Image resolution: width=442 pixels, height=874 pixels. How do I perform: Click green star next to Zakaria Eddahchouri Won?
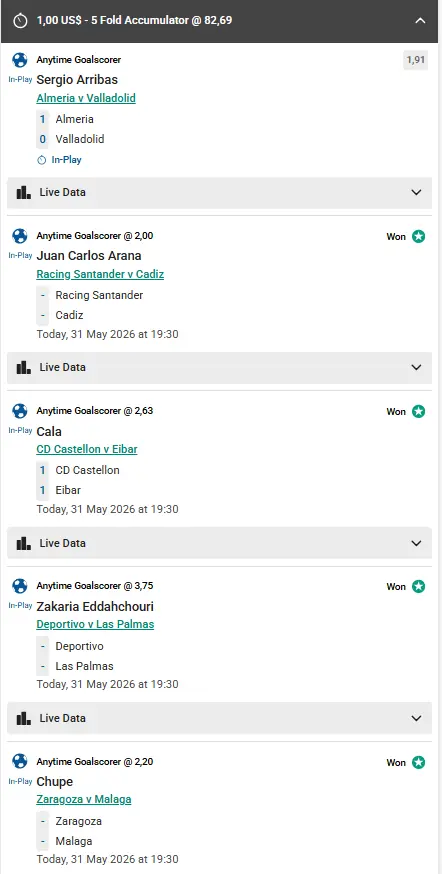[419, 586]
